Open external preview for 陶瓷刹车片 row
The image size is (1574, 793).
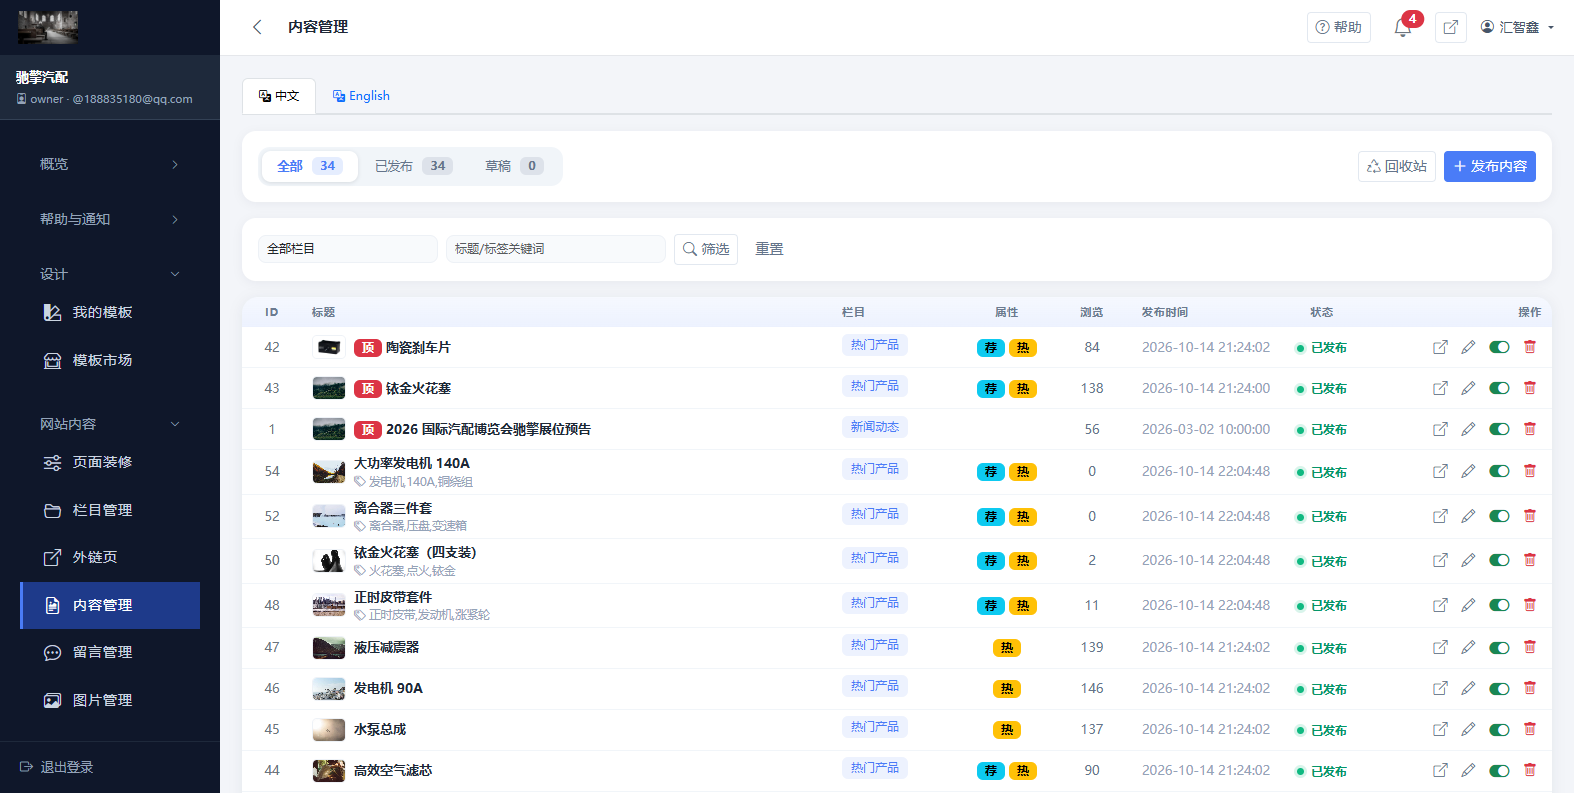pyautogui.click(x=1440, y=347)
